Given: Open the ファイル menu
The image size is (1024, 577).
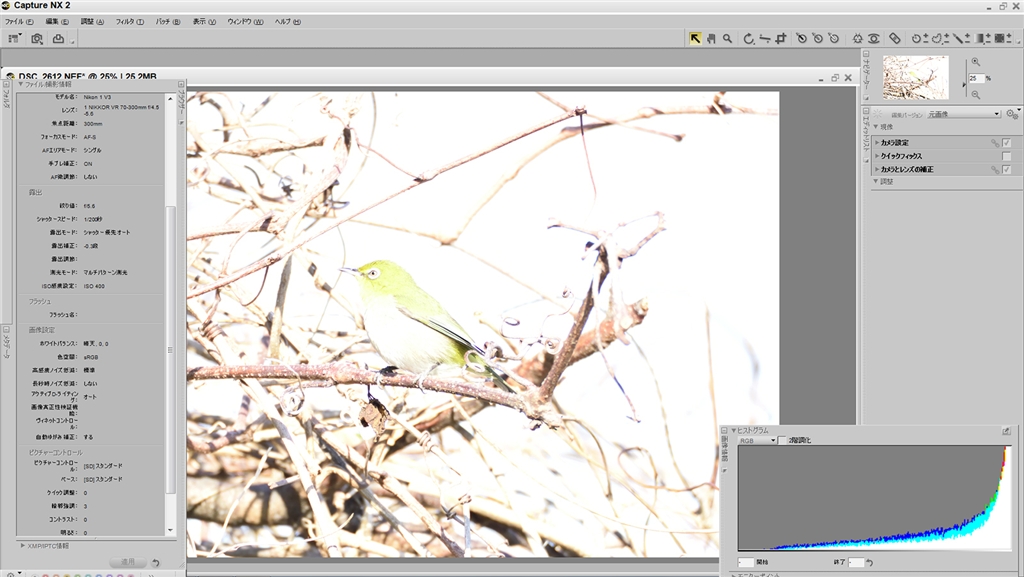Looking at the screenshot, I should click(x=19, y=22).
